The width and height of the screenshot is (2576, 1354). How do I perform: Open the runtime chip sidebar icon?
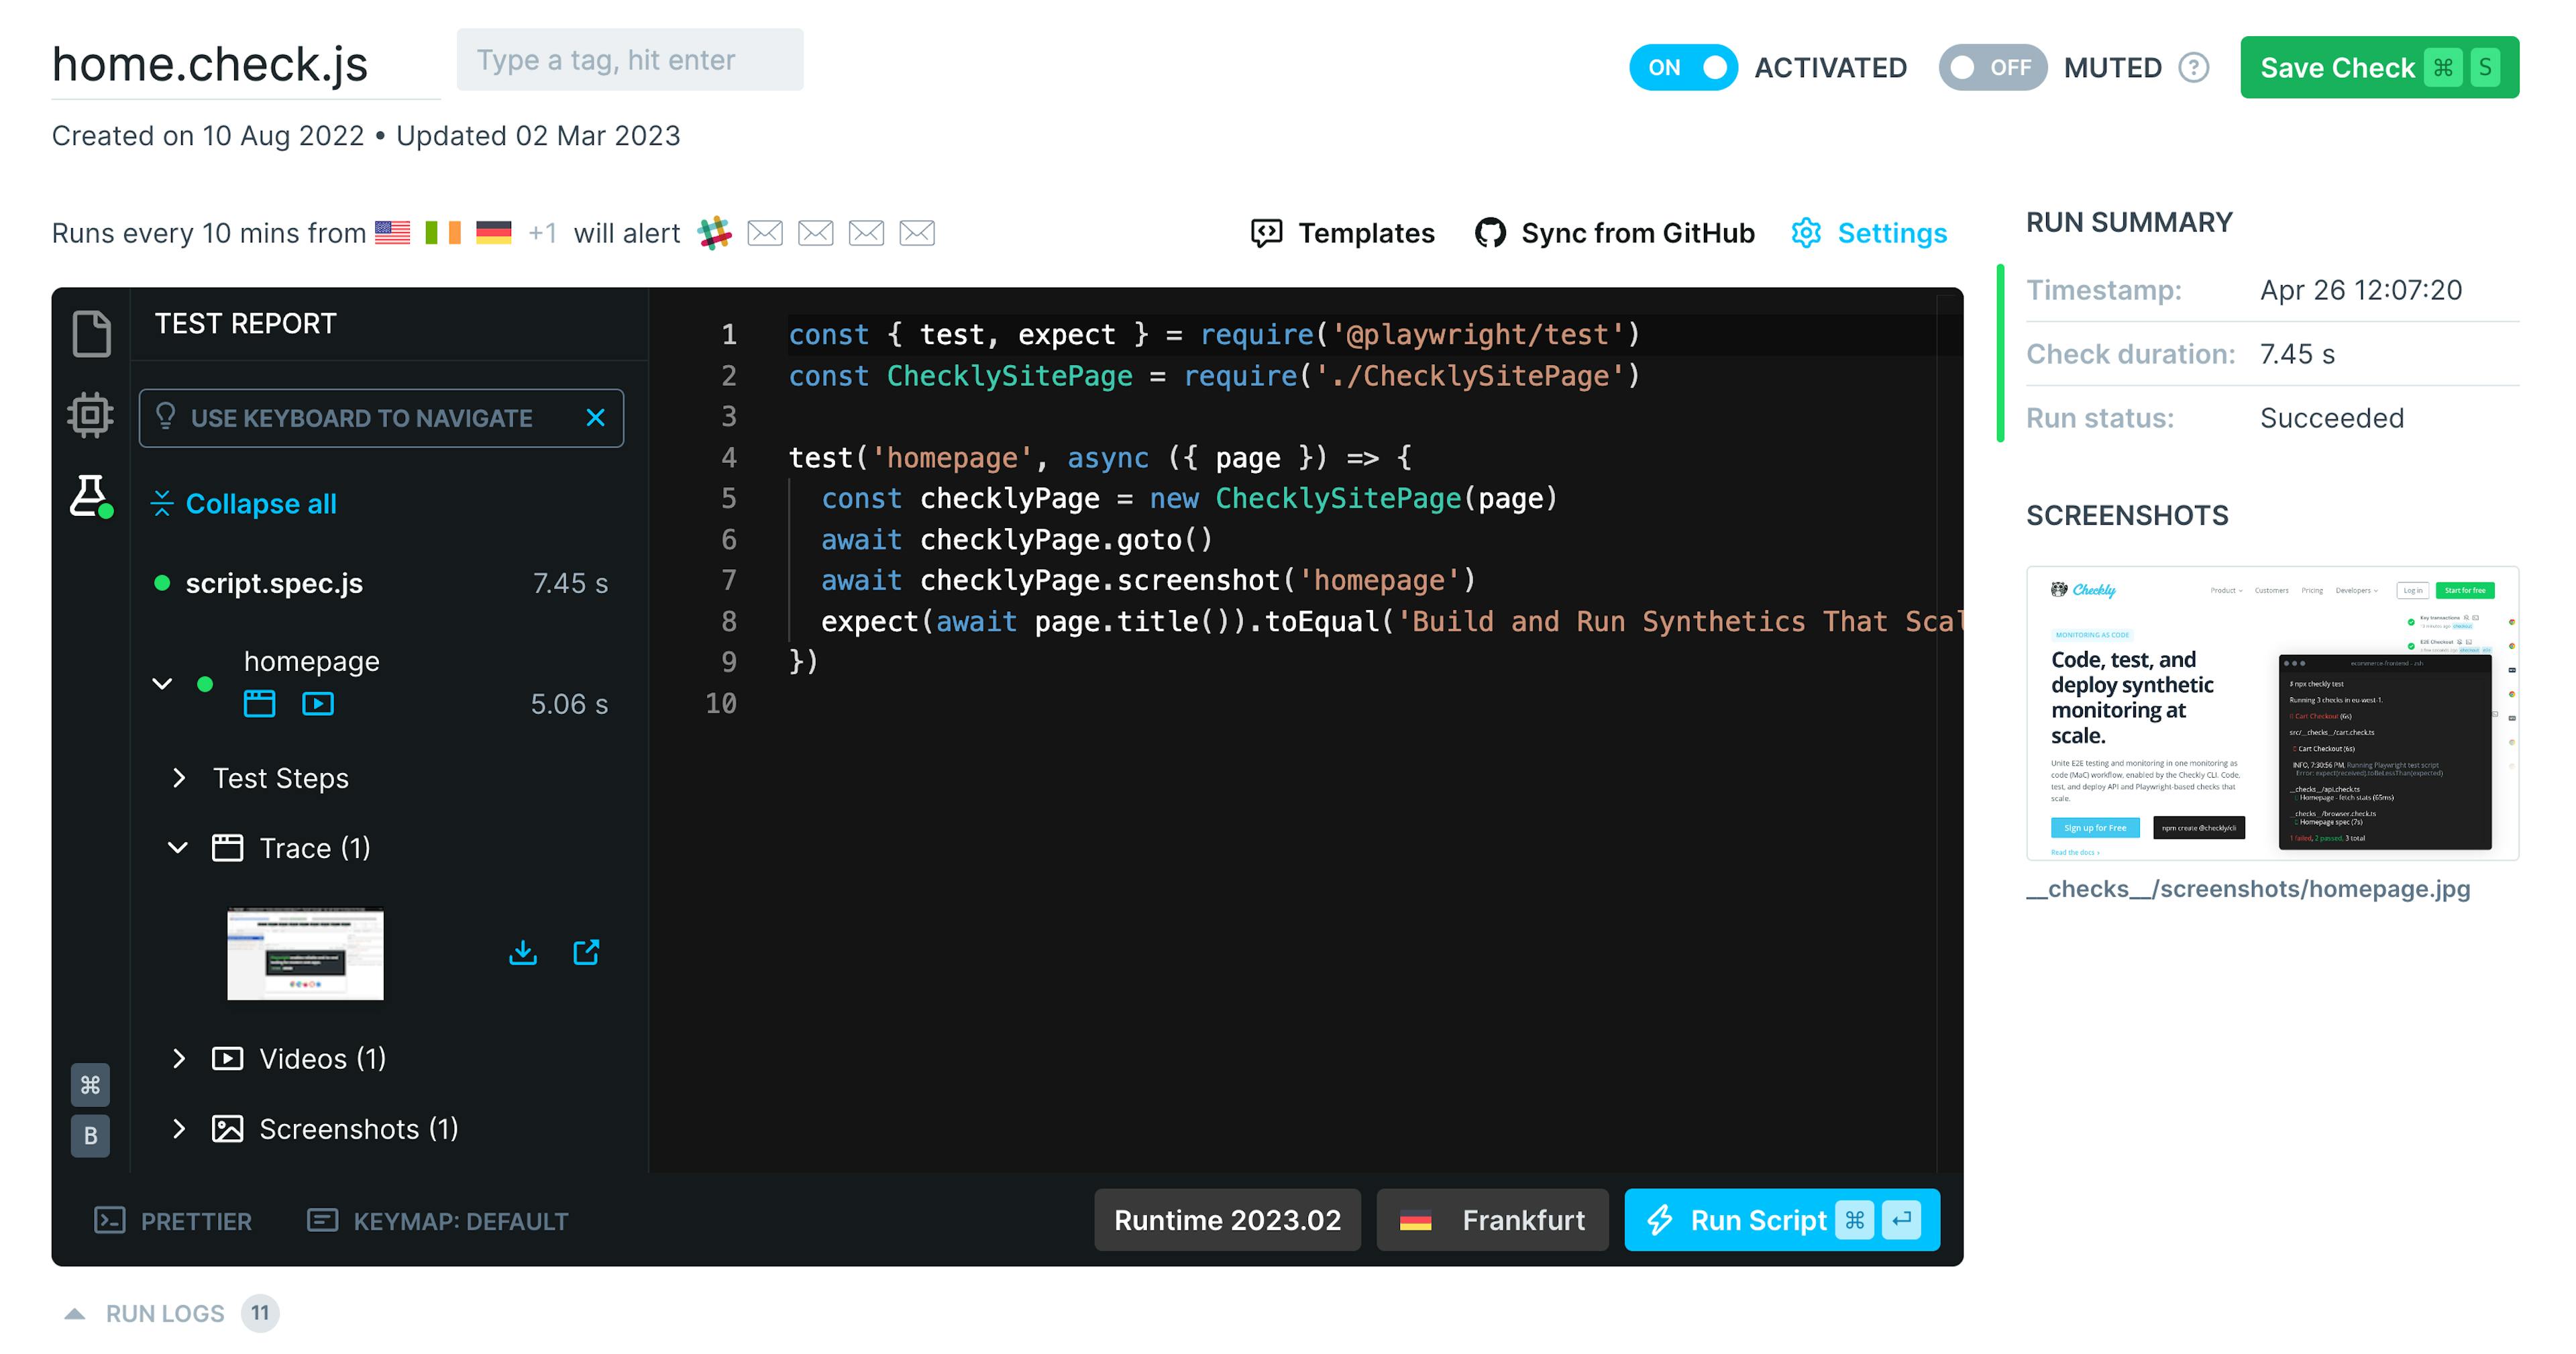pyautogui.click(x=91, y=414)
